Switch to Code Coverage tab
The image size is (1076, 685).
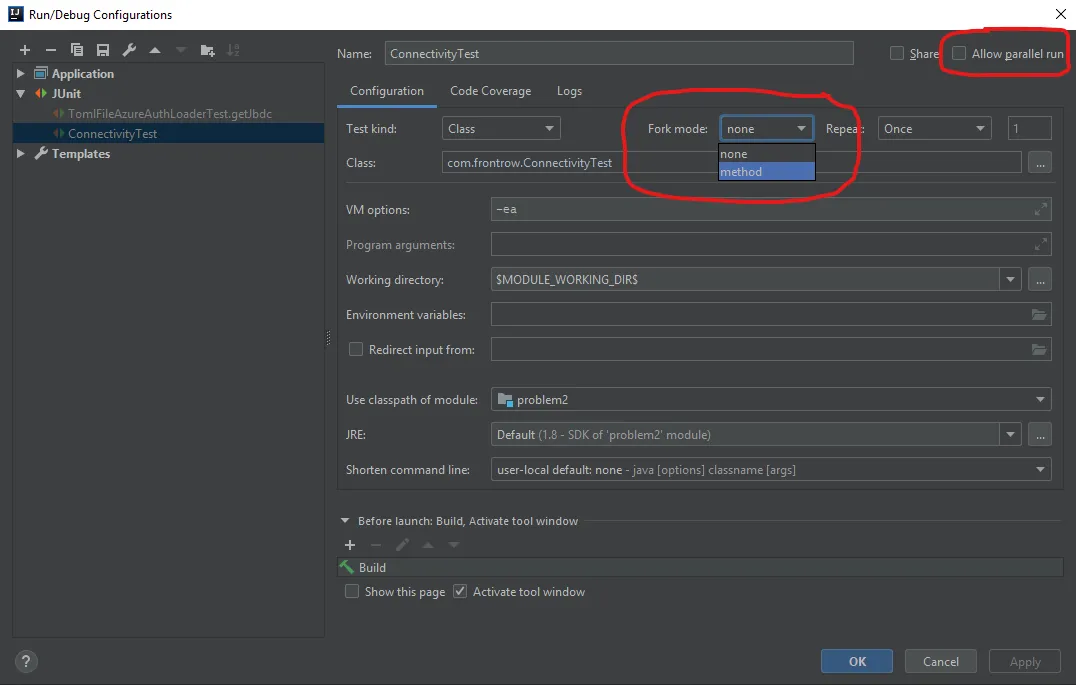pyautogui.click(x=490, y=91)
